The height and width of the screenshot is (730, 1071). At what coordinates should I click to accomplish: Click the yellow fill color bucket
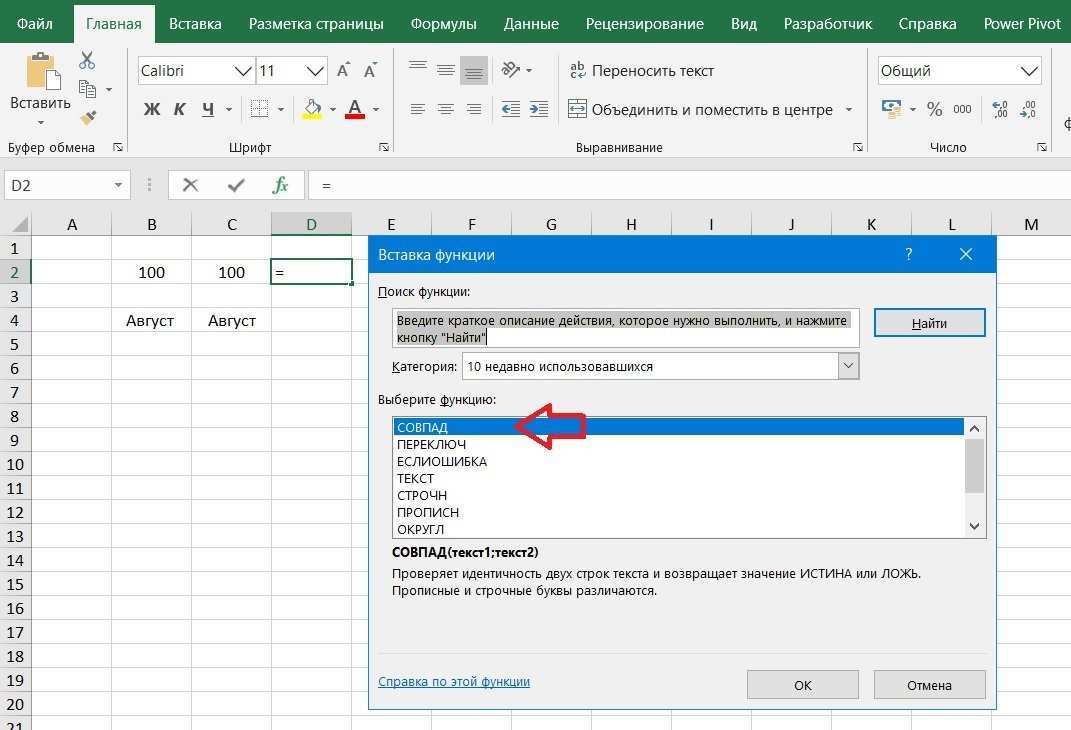coord(312,109)
